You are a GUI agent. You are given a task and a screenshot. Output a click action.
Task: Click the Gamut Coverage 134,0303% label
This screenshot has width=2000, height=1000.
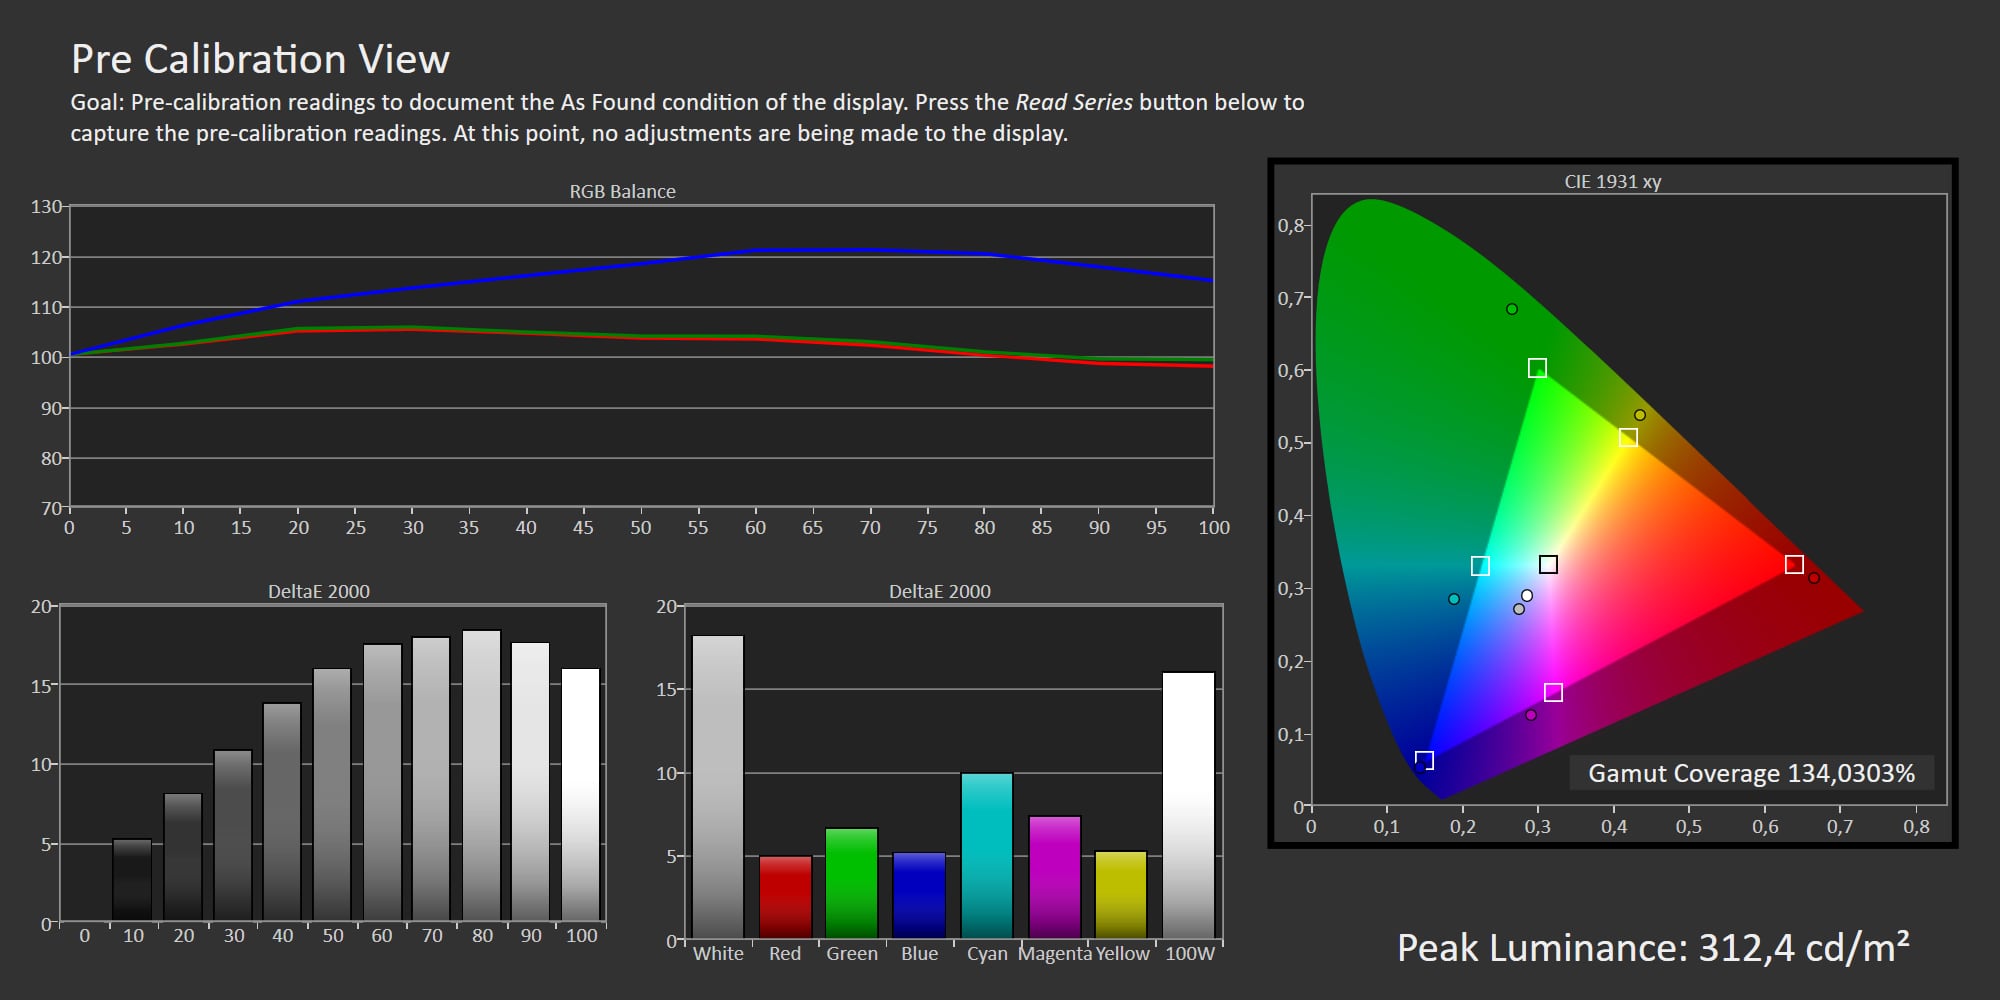[x=1751, y=773]
